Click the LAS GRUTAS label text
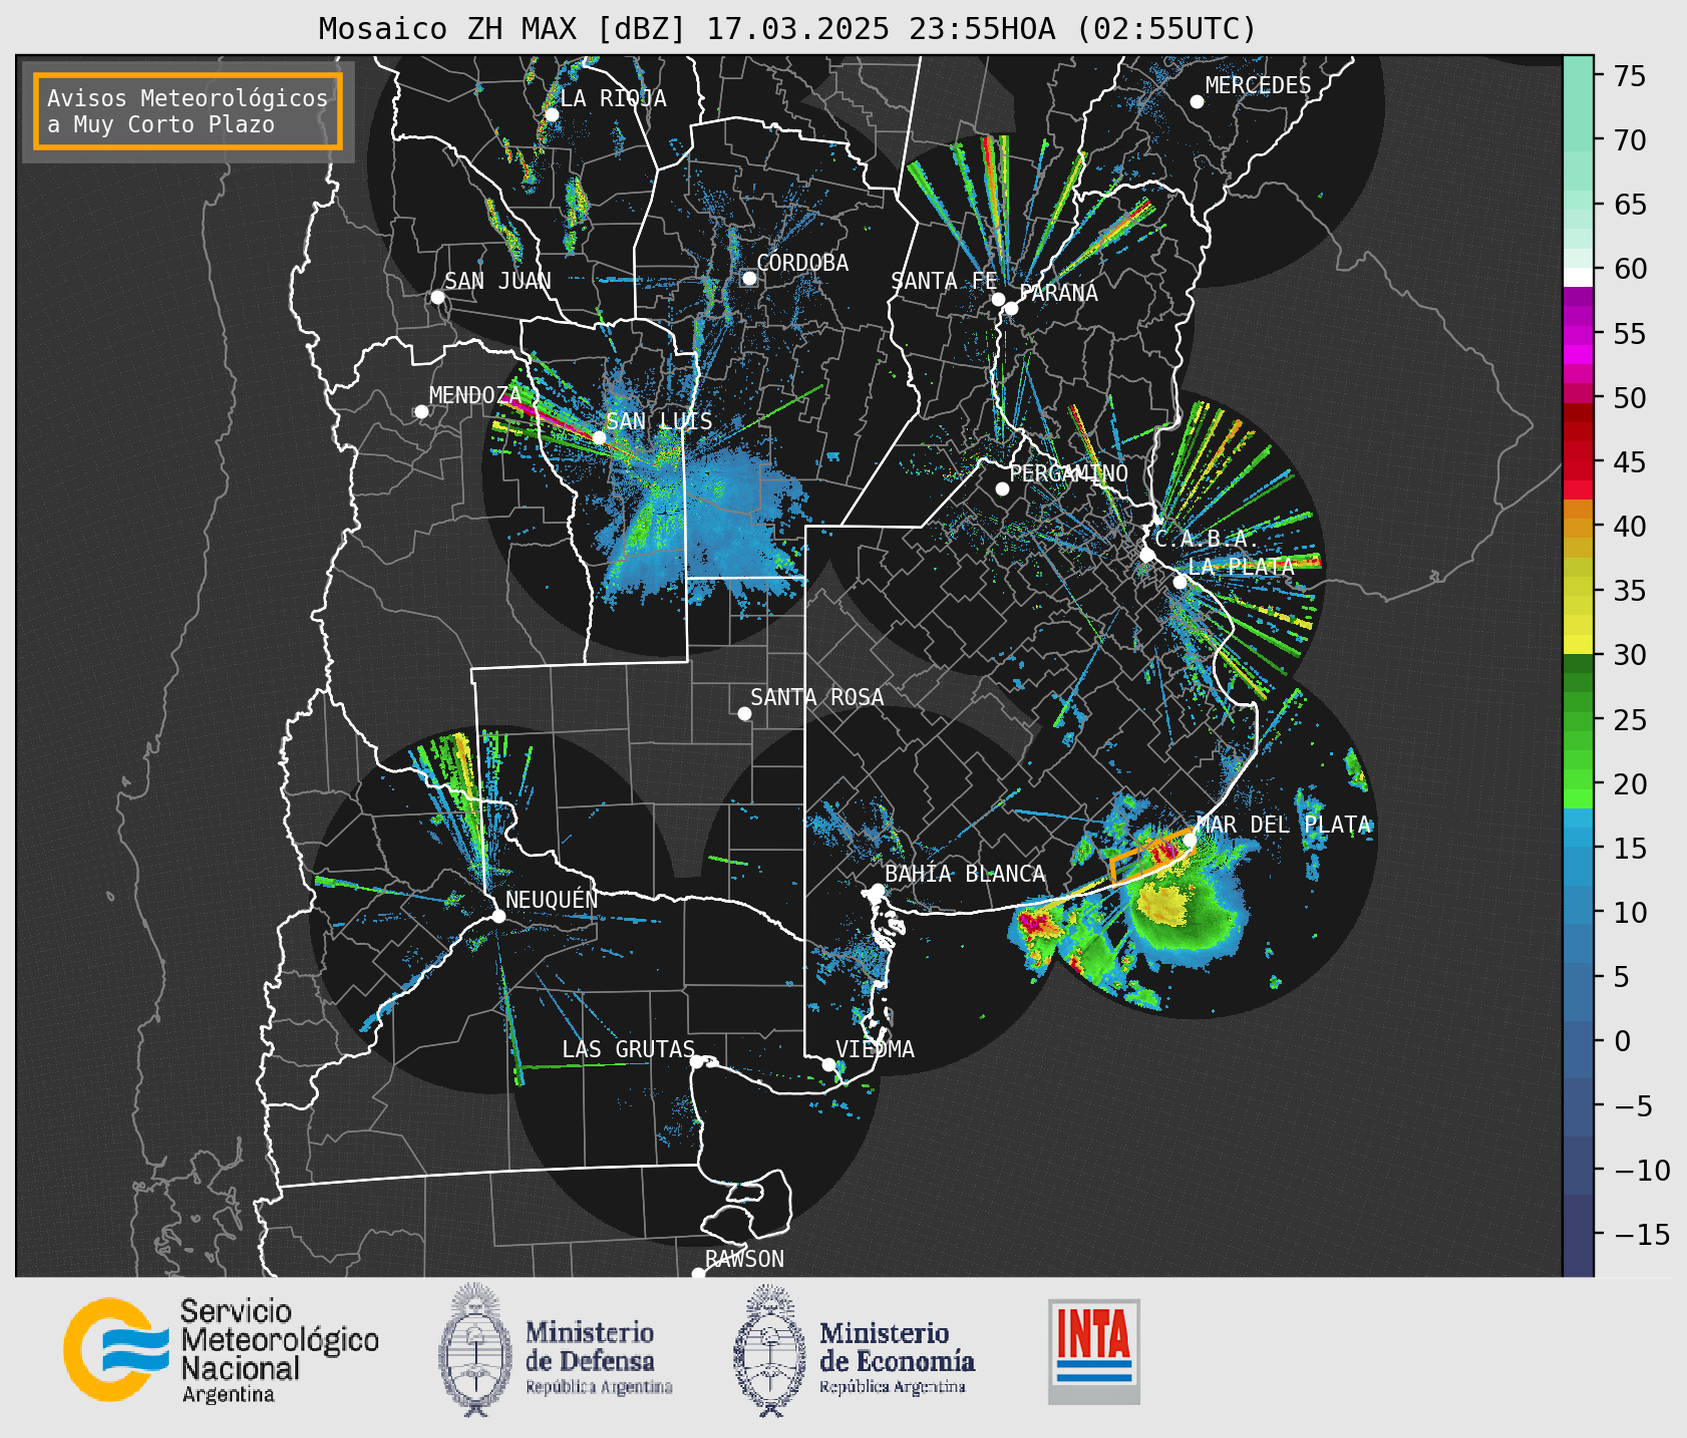Image resolution: width=1687 pixels, height=1438 pixels. (628, 1049)
